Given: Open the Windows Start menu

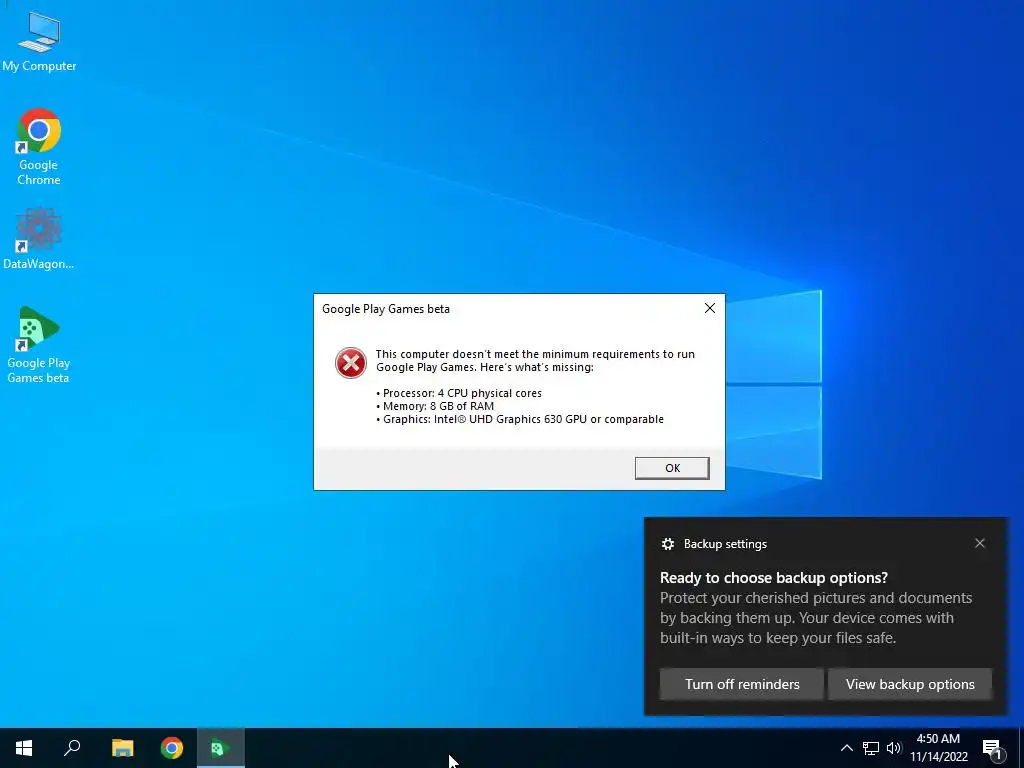Looking at the screenshot, I should tap(24, 748).
